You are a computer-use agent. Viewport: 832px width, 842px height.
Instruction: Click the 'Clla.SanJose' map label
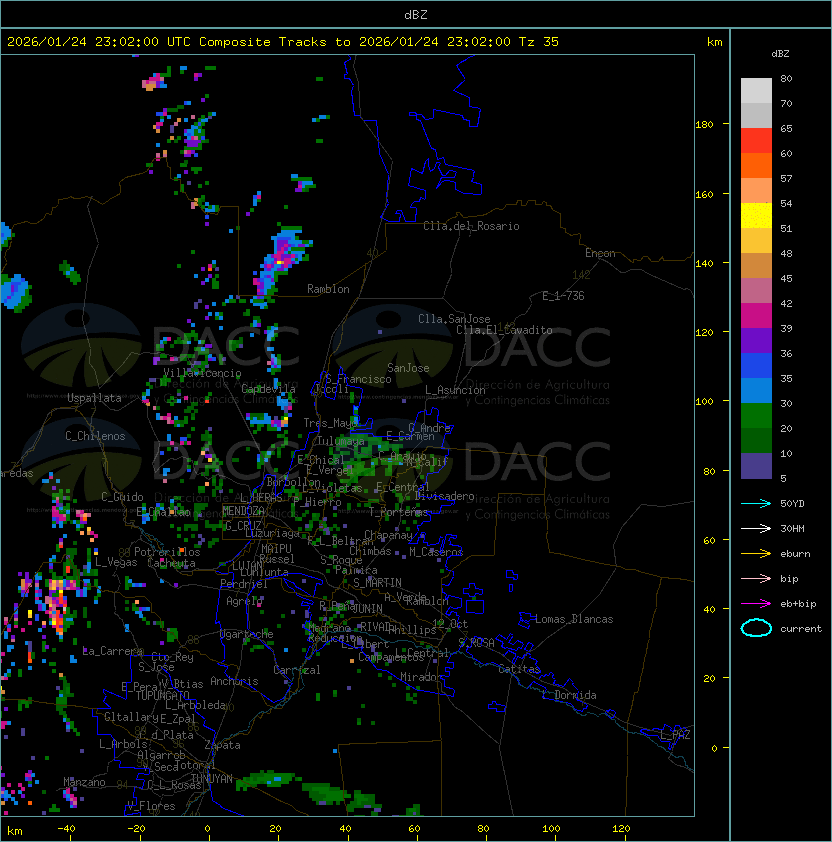[454, 319]
